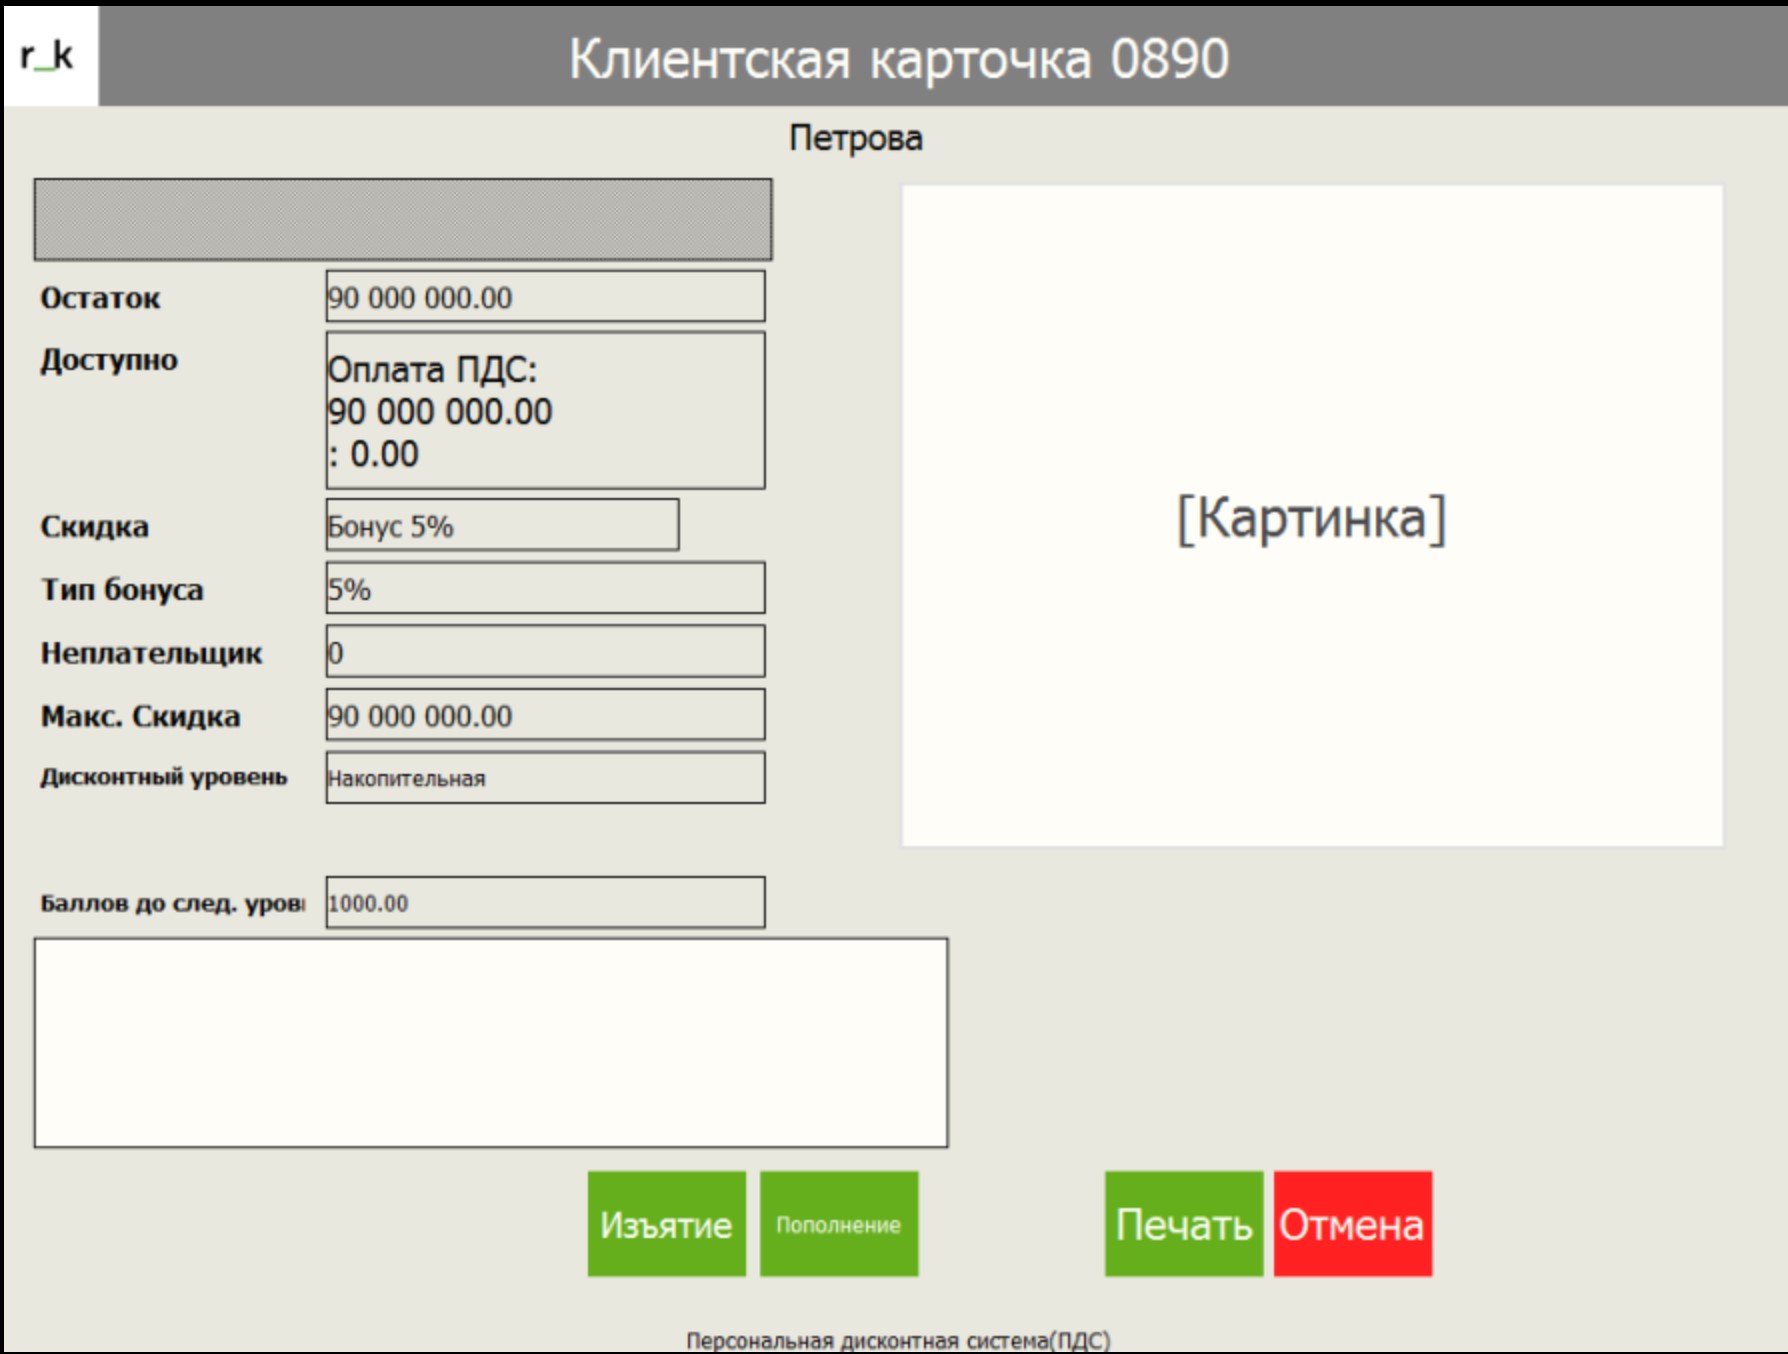Cancel using the red Отмена button
The width and height of the screenshot is (1788, 1354).
(x=1352, y=1224)
